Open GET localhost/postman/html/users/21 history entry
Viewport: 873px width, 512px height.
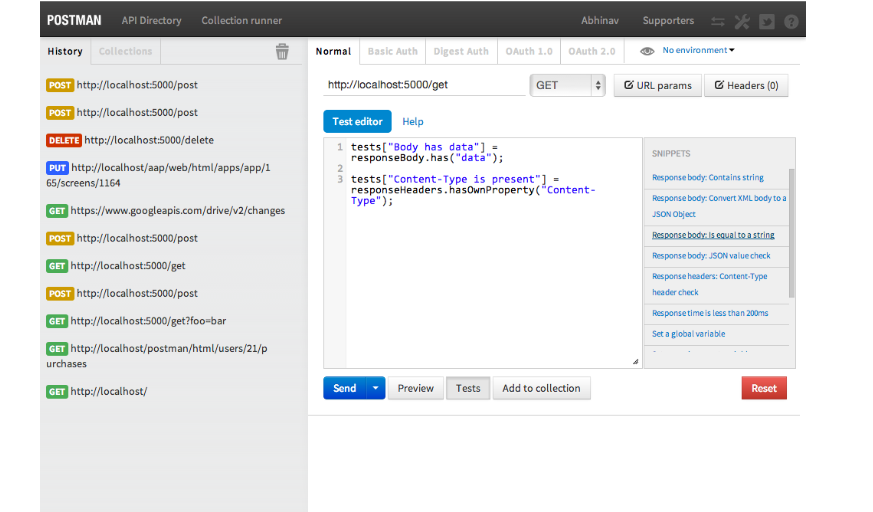(x=157, y=356)
